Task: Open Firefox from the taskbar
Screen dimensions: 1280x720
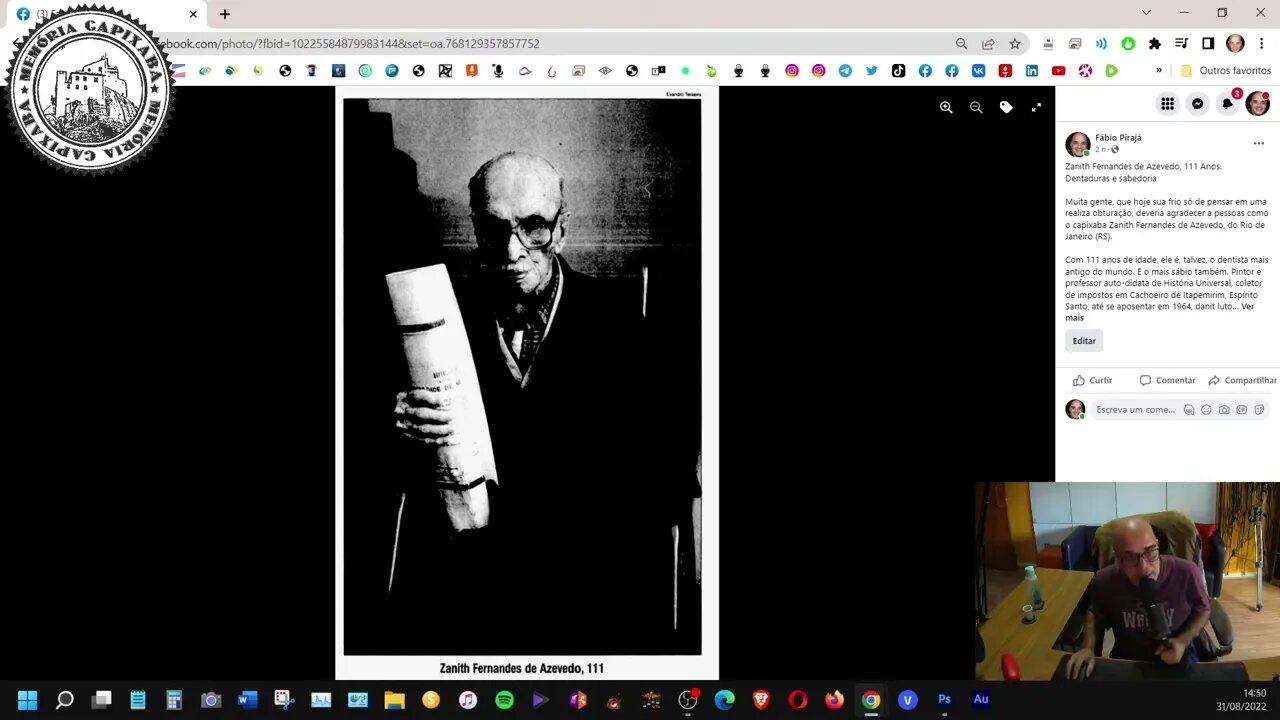Action: [x=834, y=700]
